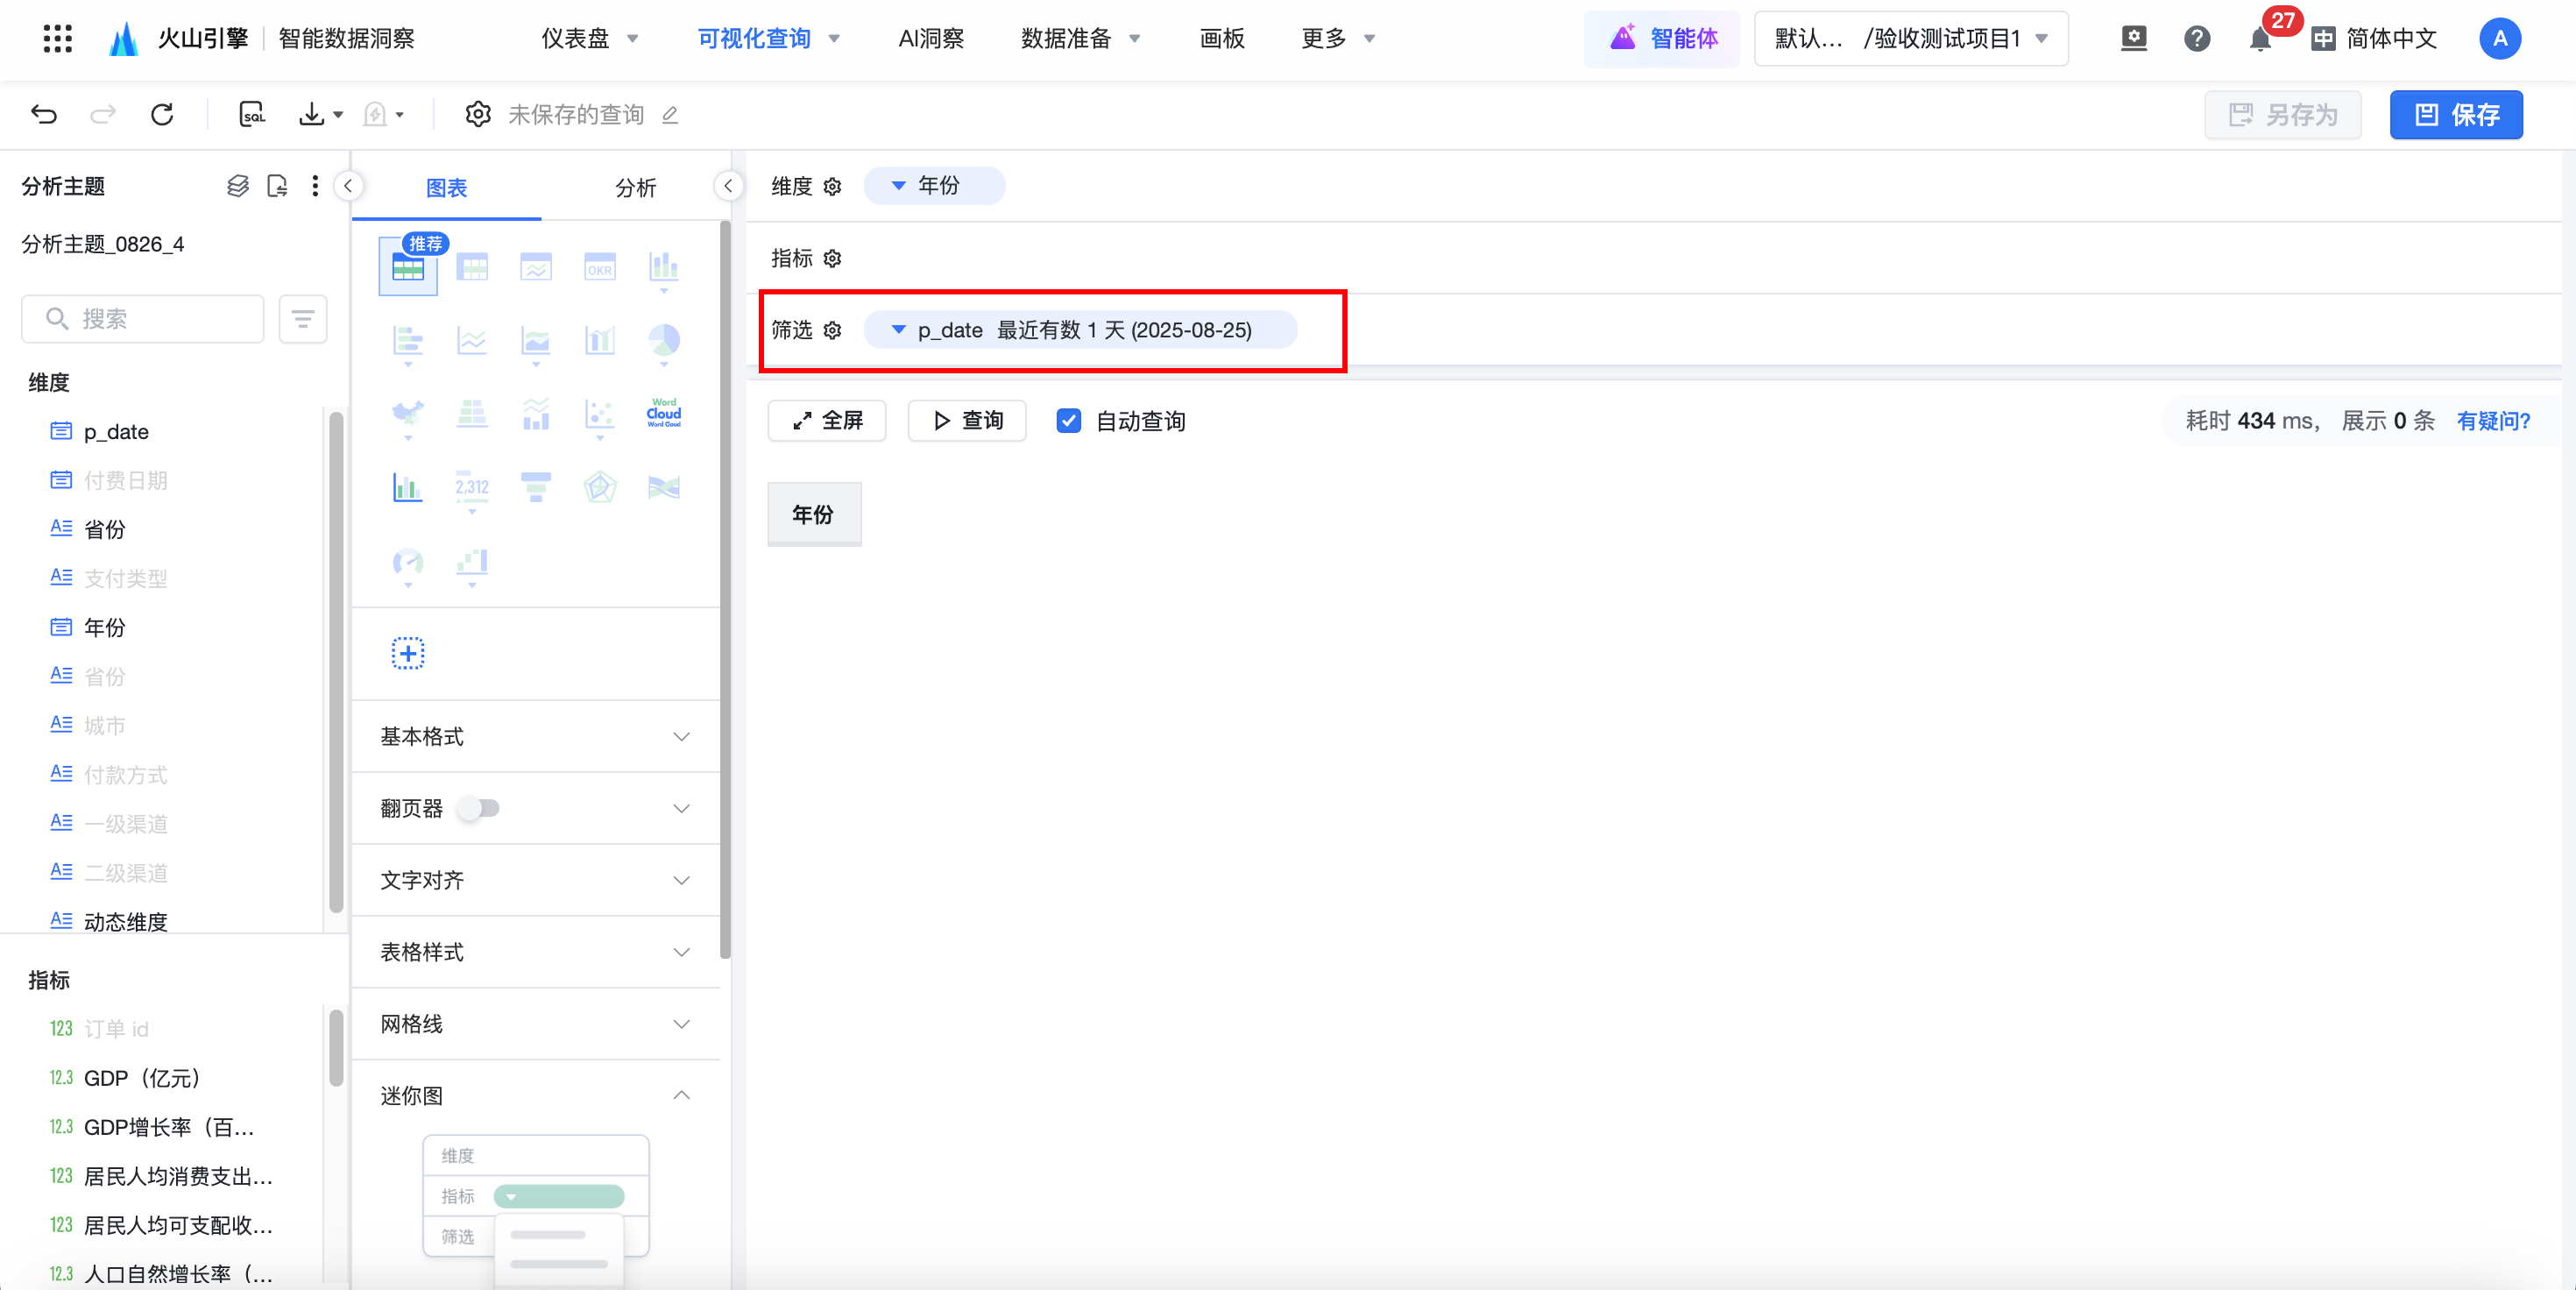Click the blue 保存 button
This screenshot has width=2576, height=1290.
2456,115
